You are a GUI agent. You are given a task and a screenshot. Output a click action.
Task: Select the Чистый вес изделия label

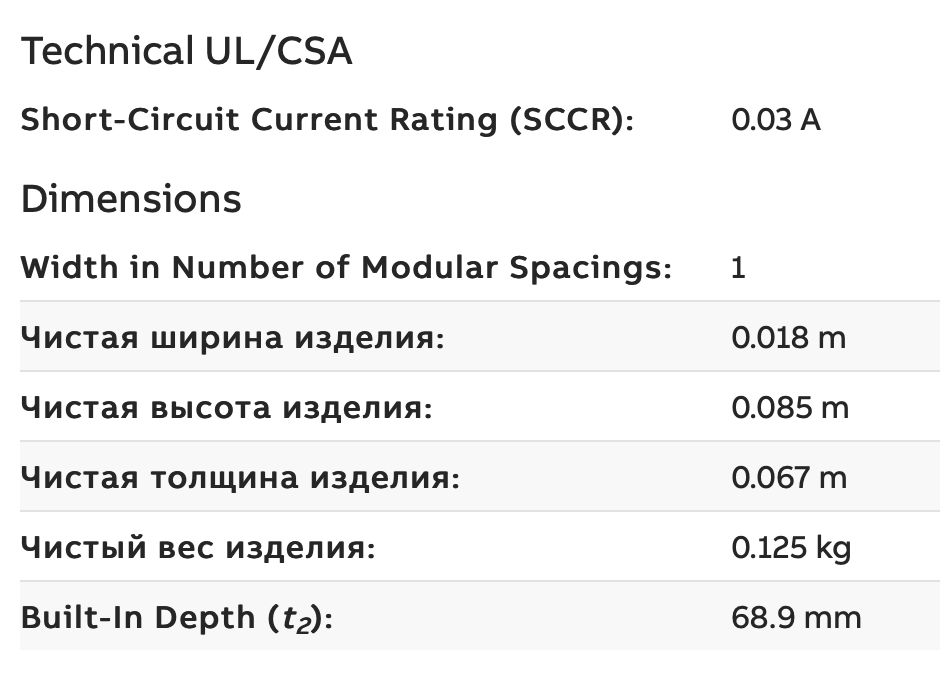point(198,548)
